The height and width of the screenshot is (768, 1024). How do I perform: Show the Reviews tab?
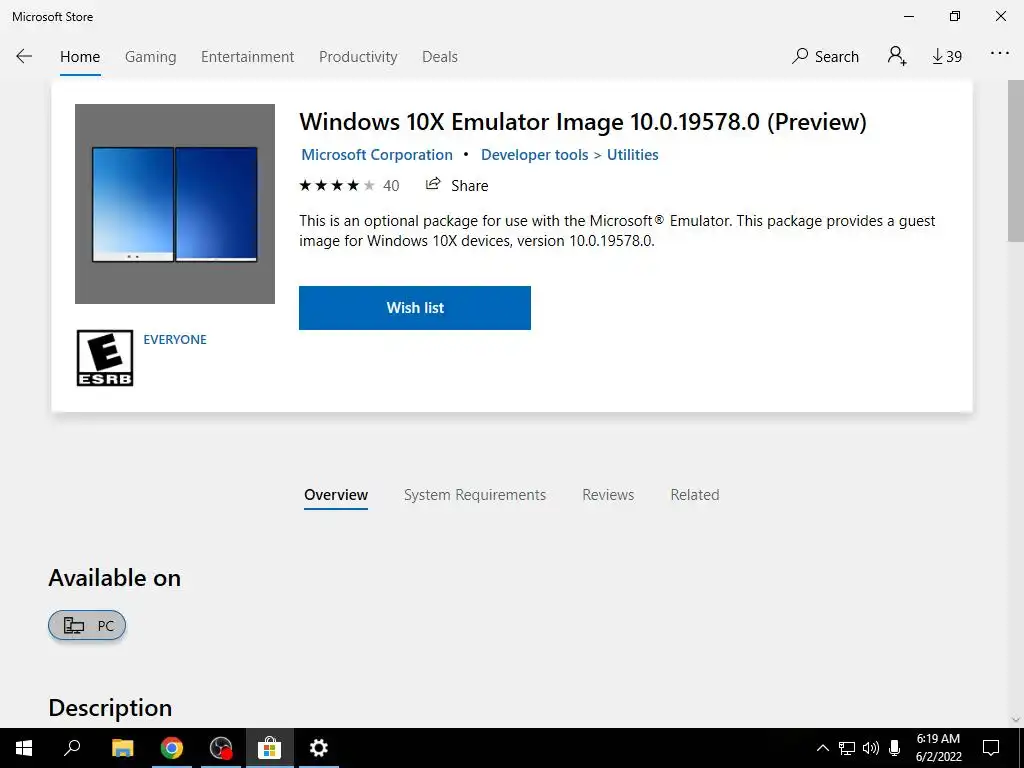pyautogui.click(x=608, y=495)
